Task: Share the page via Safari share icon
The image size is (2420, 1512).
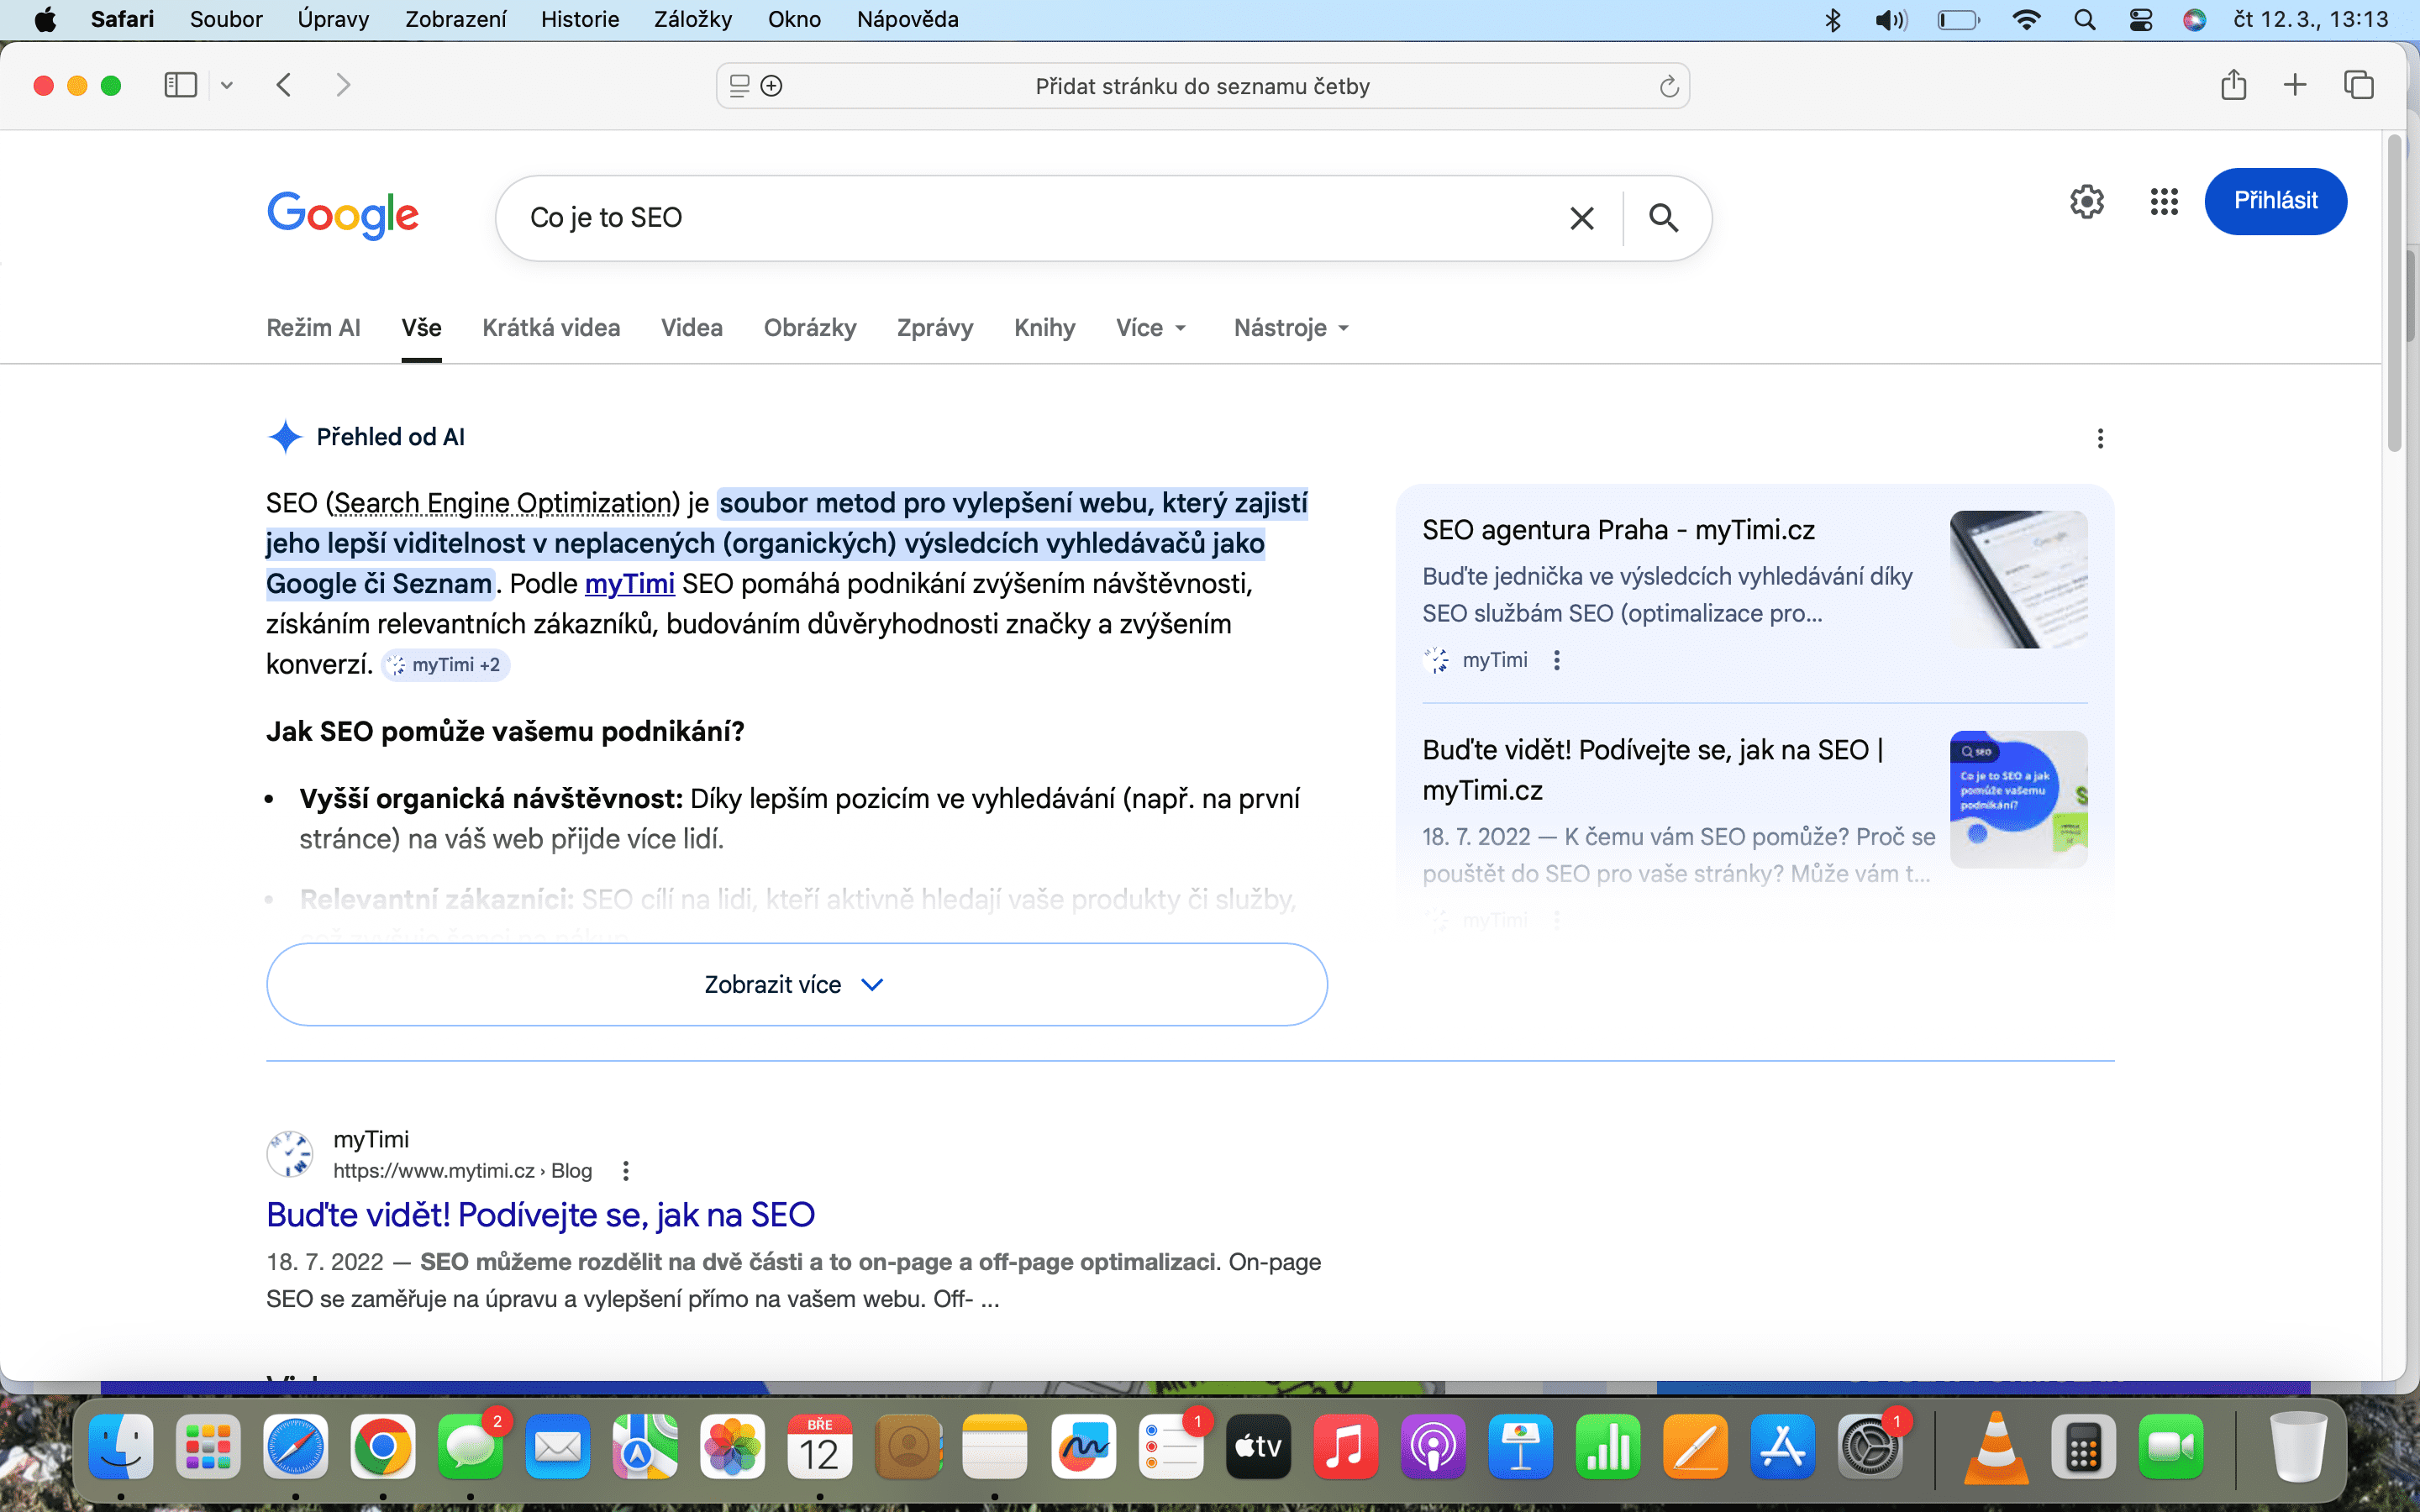Action: [x=2234, y=85]
